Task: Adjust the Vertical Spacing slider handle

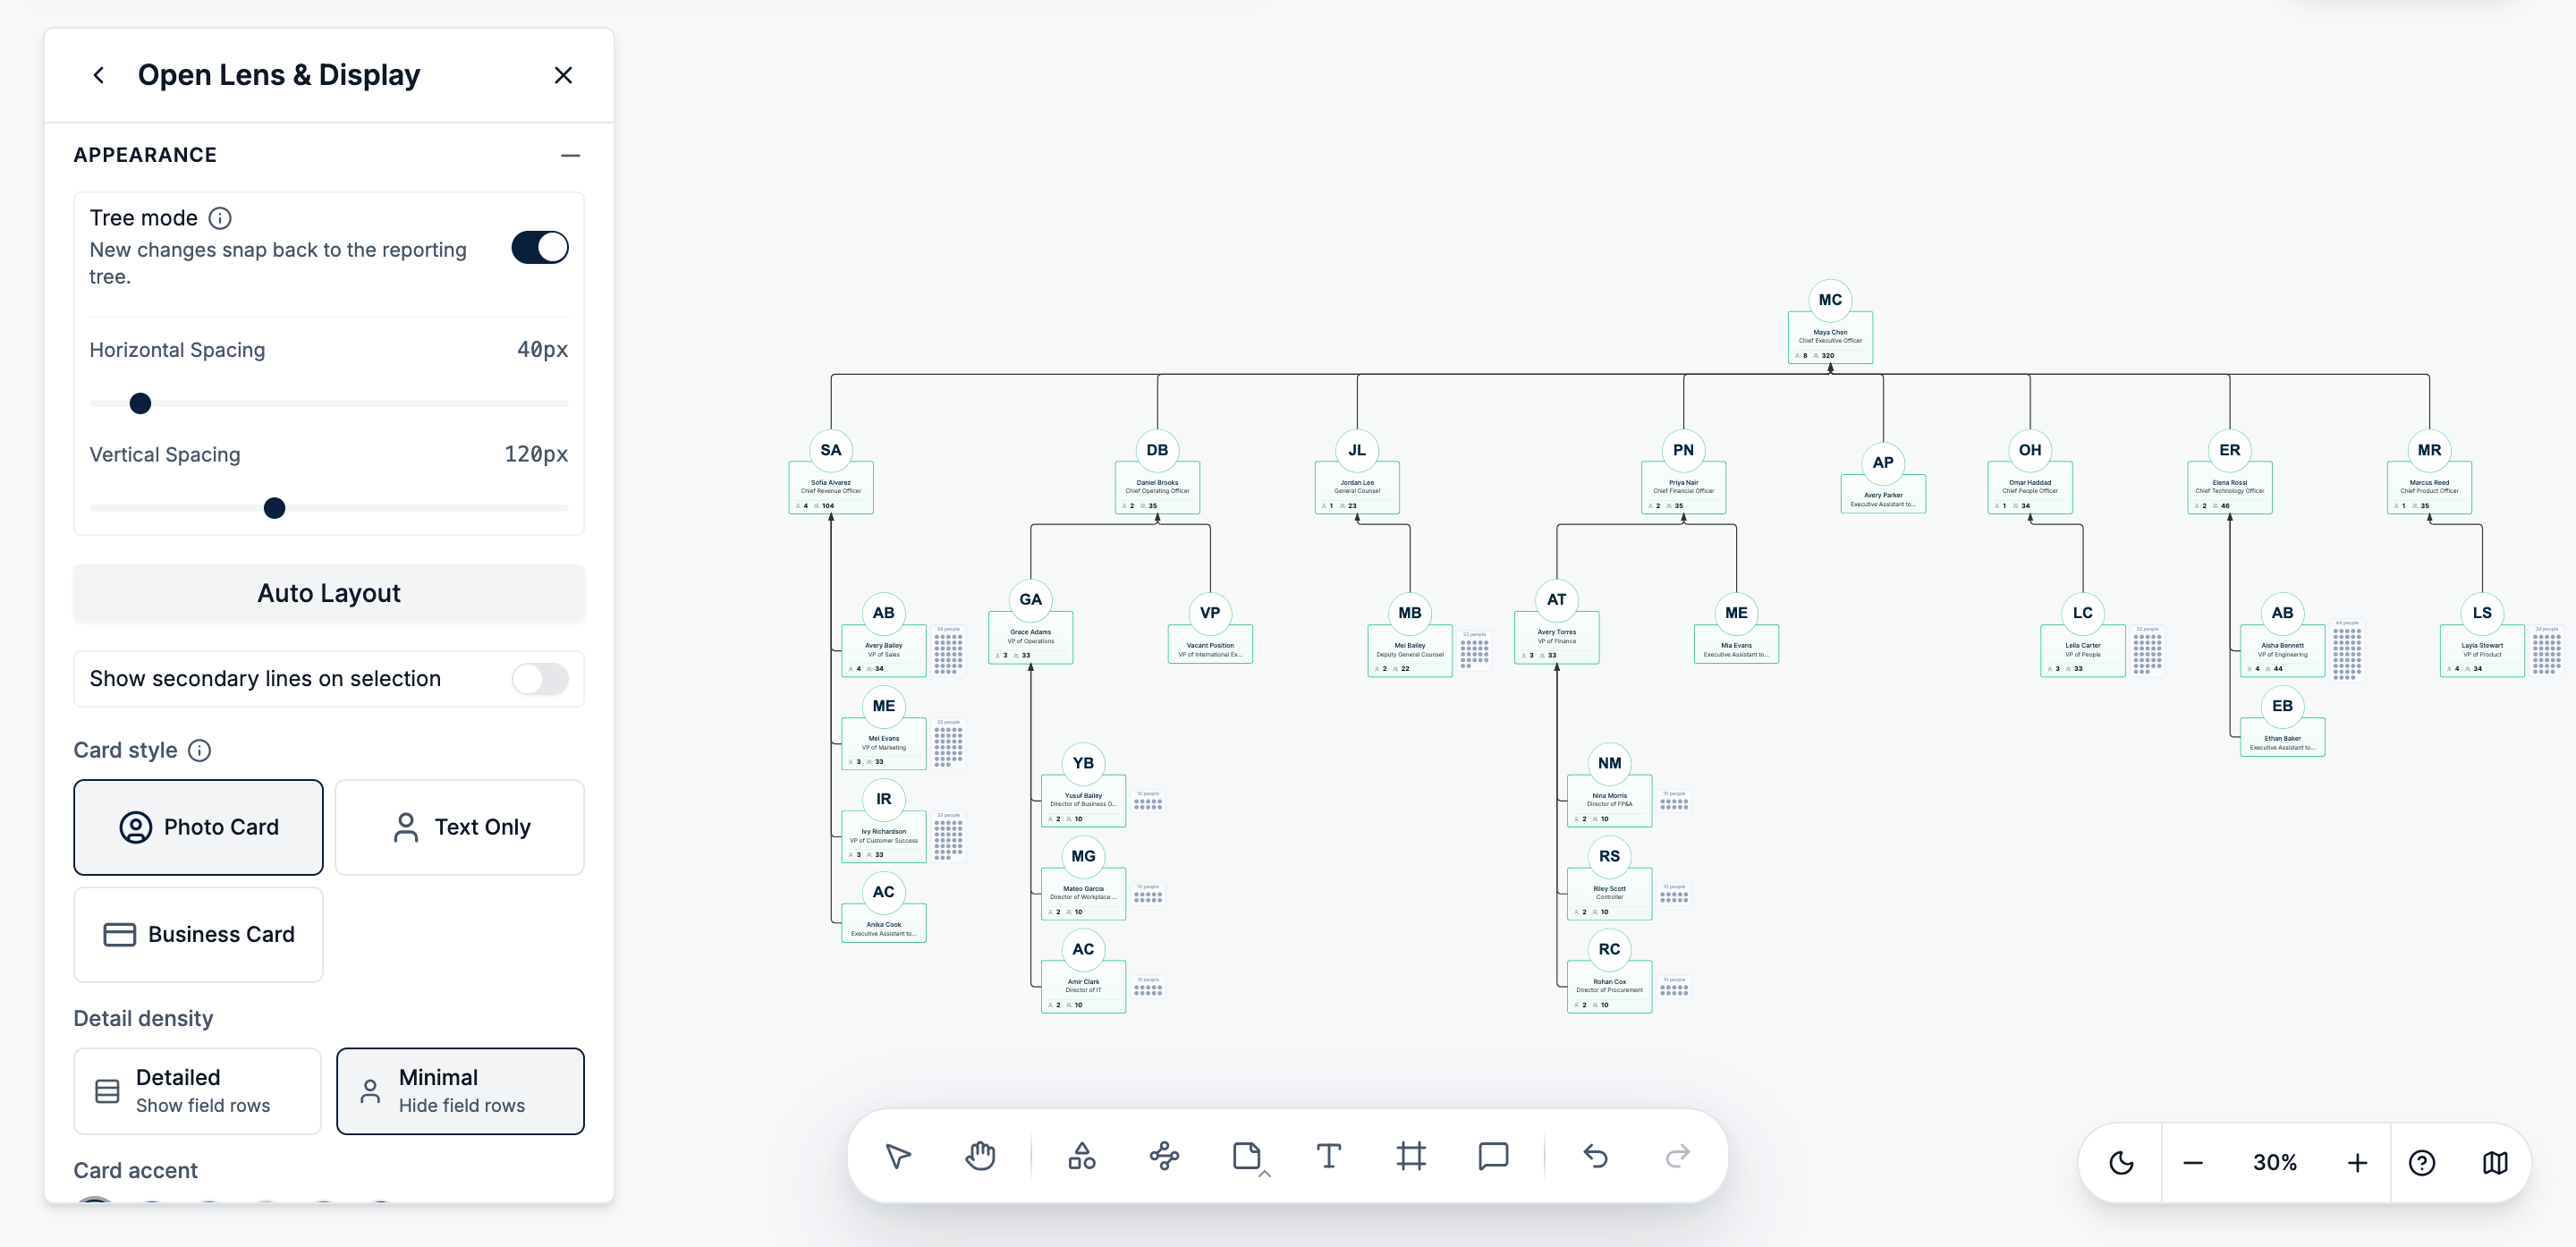Action: coord(274,508)
